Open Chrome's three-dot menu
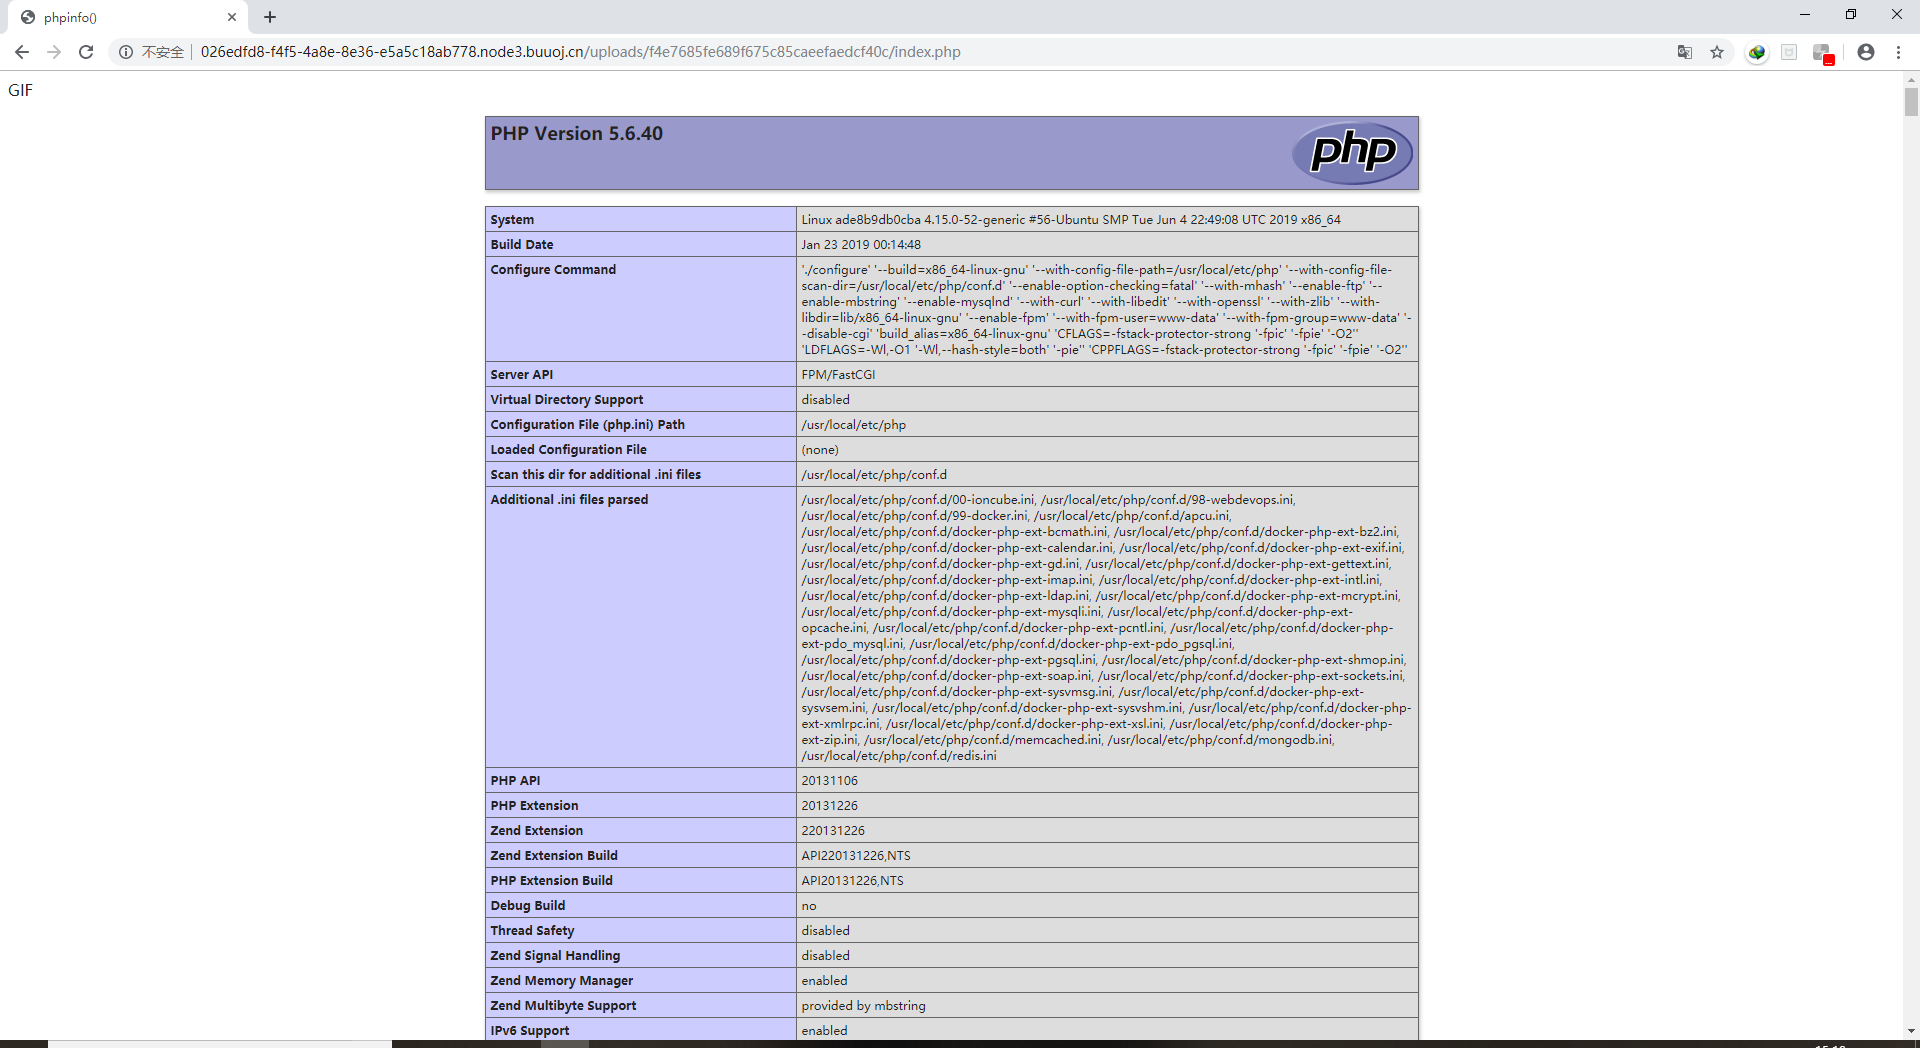 tap(1898, 52)
